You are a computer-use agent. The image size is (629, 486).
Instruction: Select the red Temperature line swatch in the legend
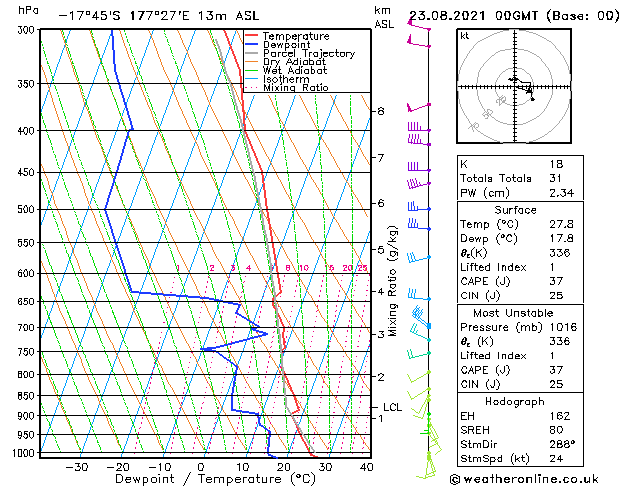coord(252,36)
